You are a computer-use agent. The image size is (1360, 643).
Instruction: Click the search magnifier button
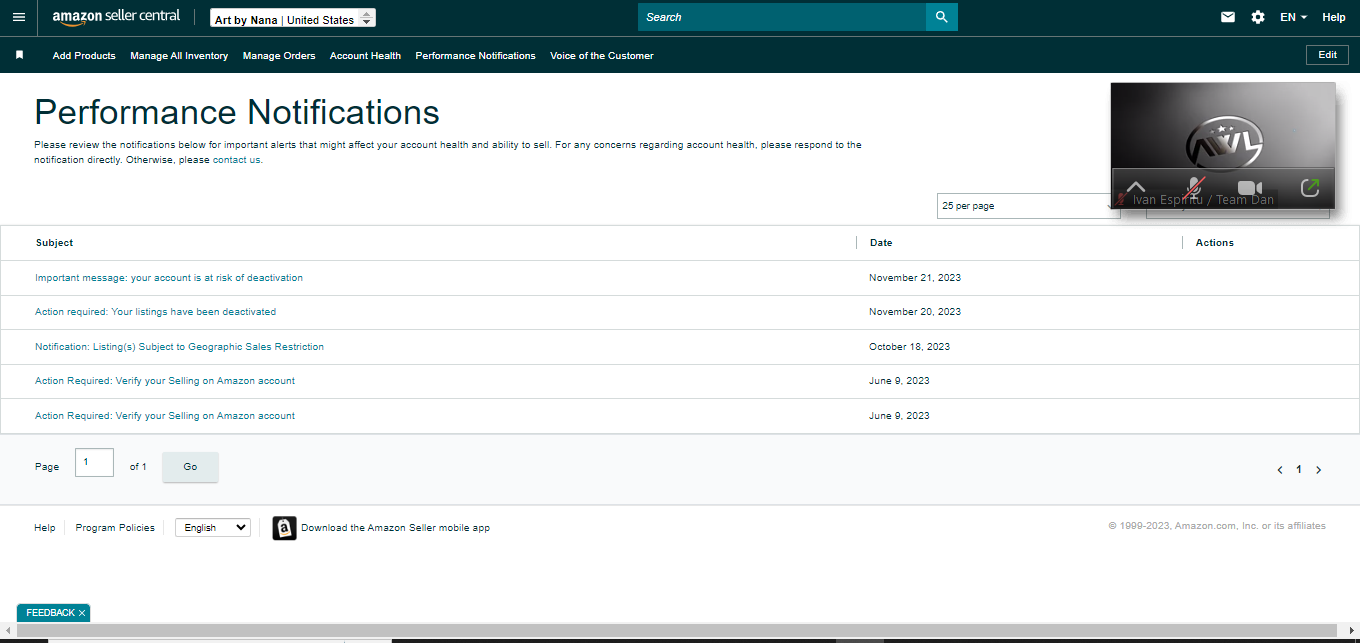[x=941, y=17]
